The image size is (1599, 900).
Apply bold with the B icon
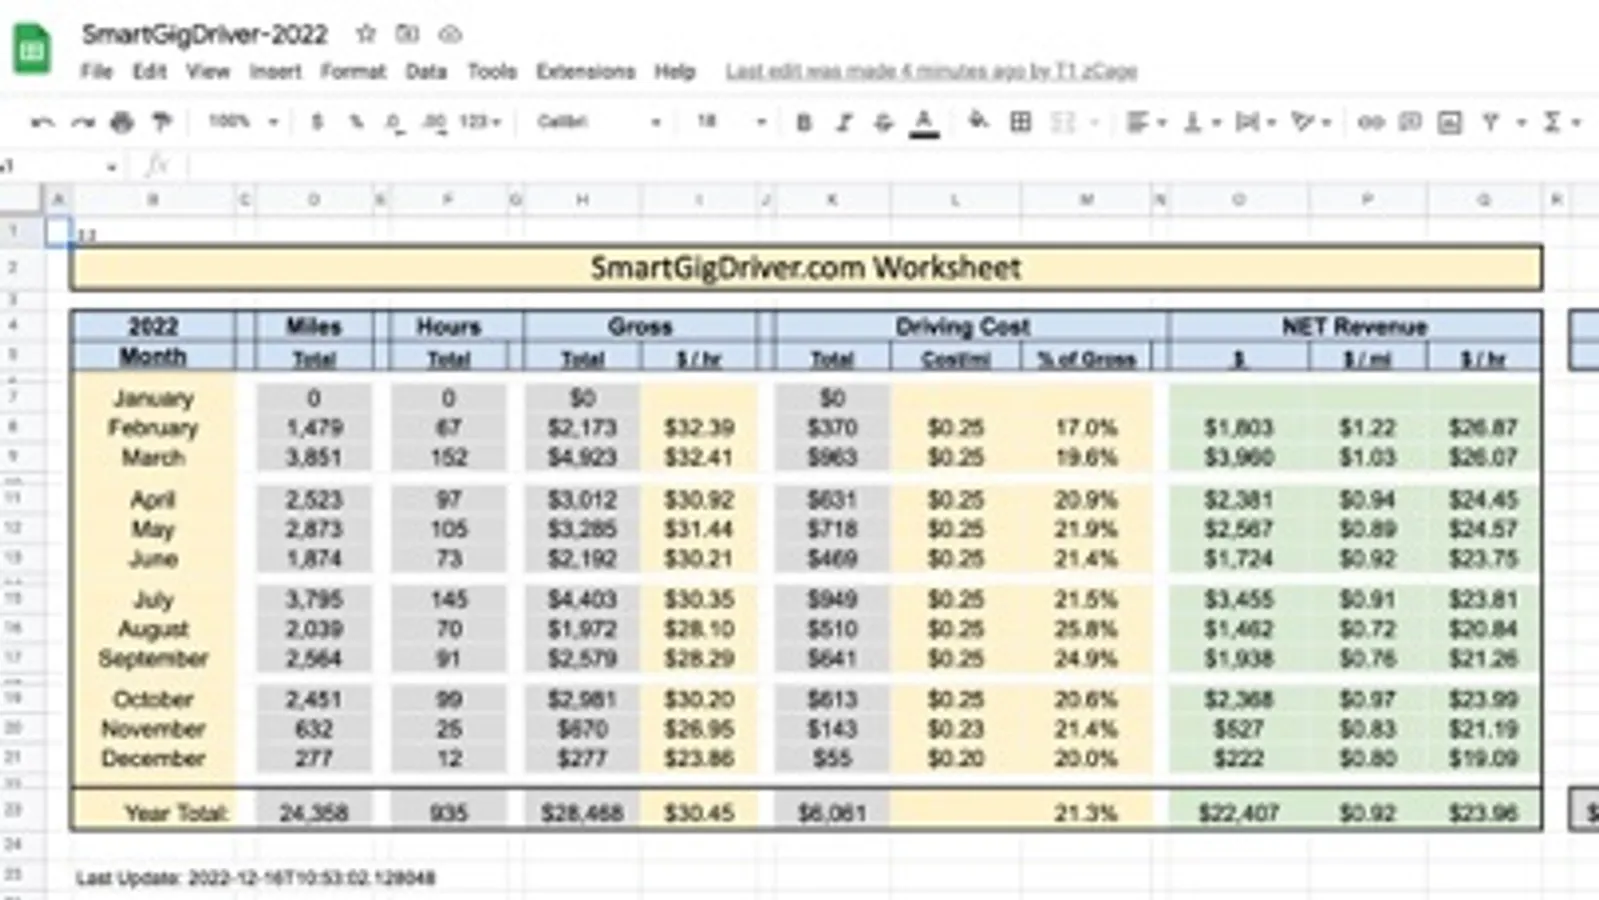point(803,123)
